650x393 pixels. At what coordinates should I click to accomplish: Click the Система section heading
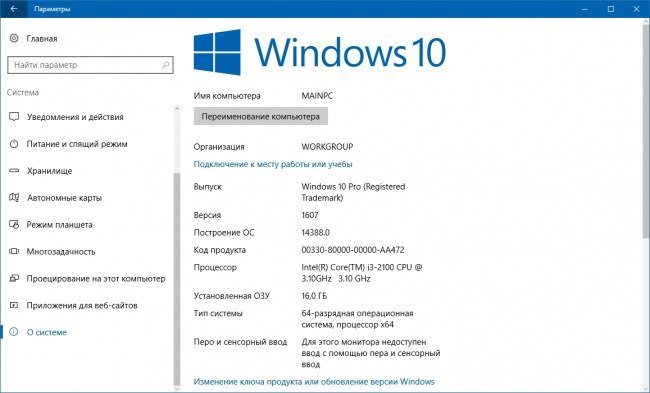click(x=23, y=92)
